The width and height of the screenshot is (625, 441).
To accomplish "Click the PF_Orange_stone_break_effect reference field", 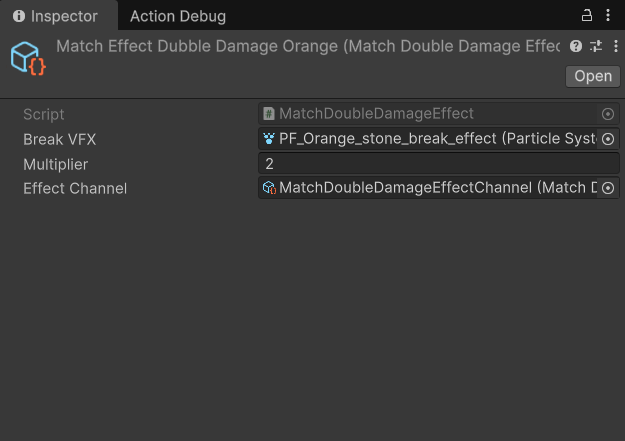I will [x=429, y=139].
